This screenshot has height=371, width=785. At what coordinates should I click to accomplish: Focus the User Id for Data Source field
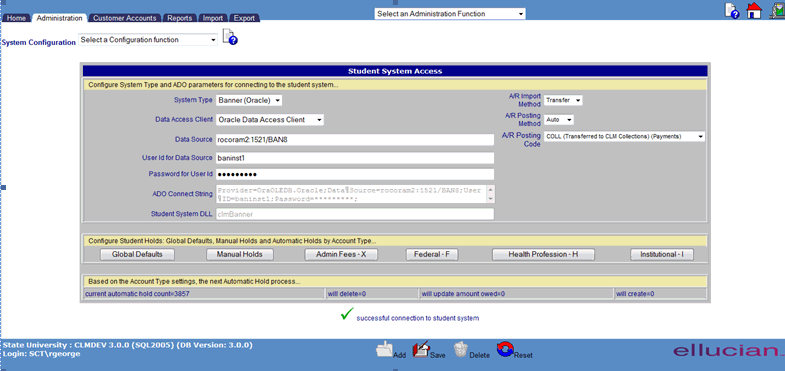pyautogui.click(x=355, y=158)
